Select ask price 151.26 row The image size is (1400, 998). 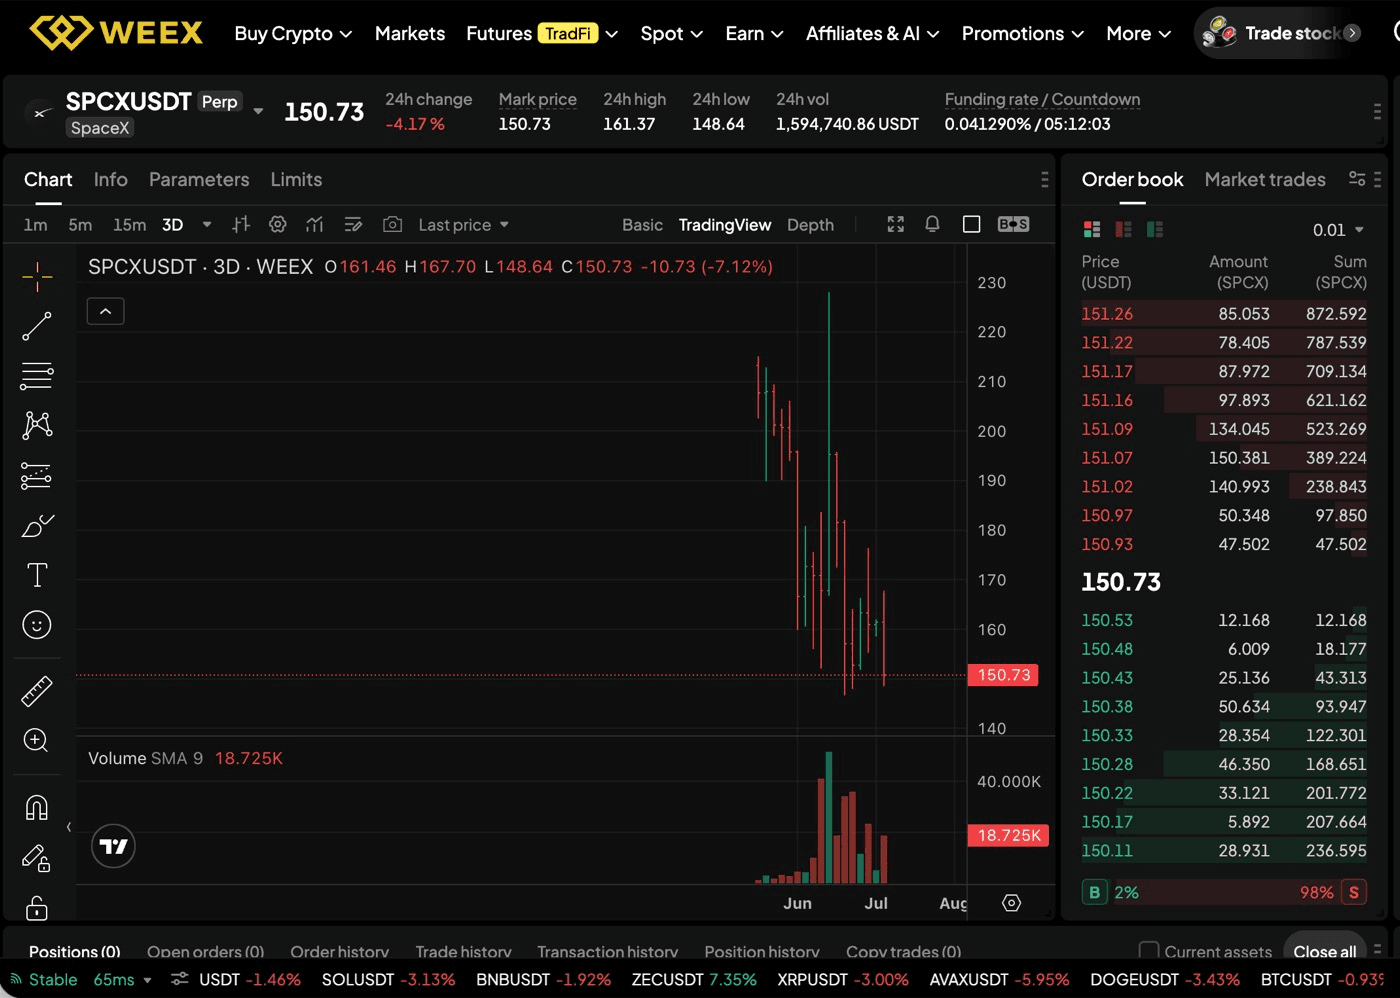point(1224,313)
